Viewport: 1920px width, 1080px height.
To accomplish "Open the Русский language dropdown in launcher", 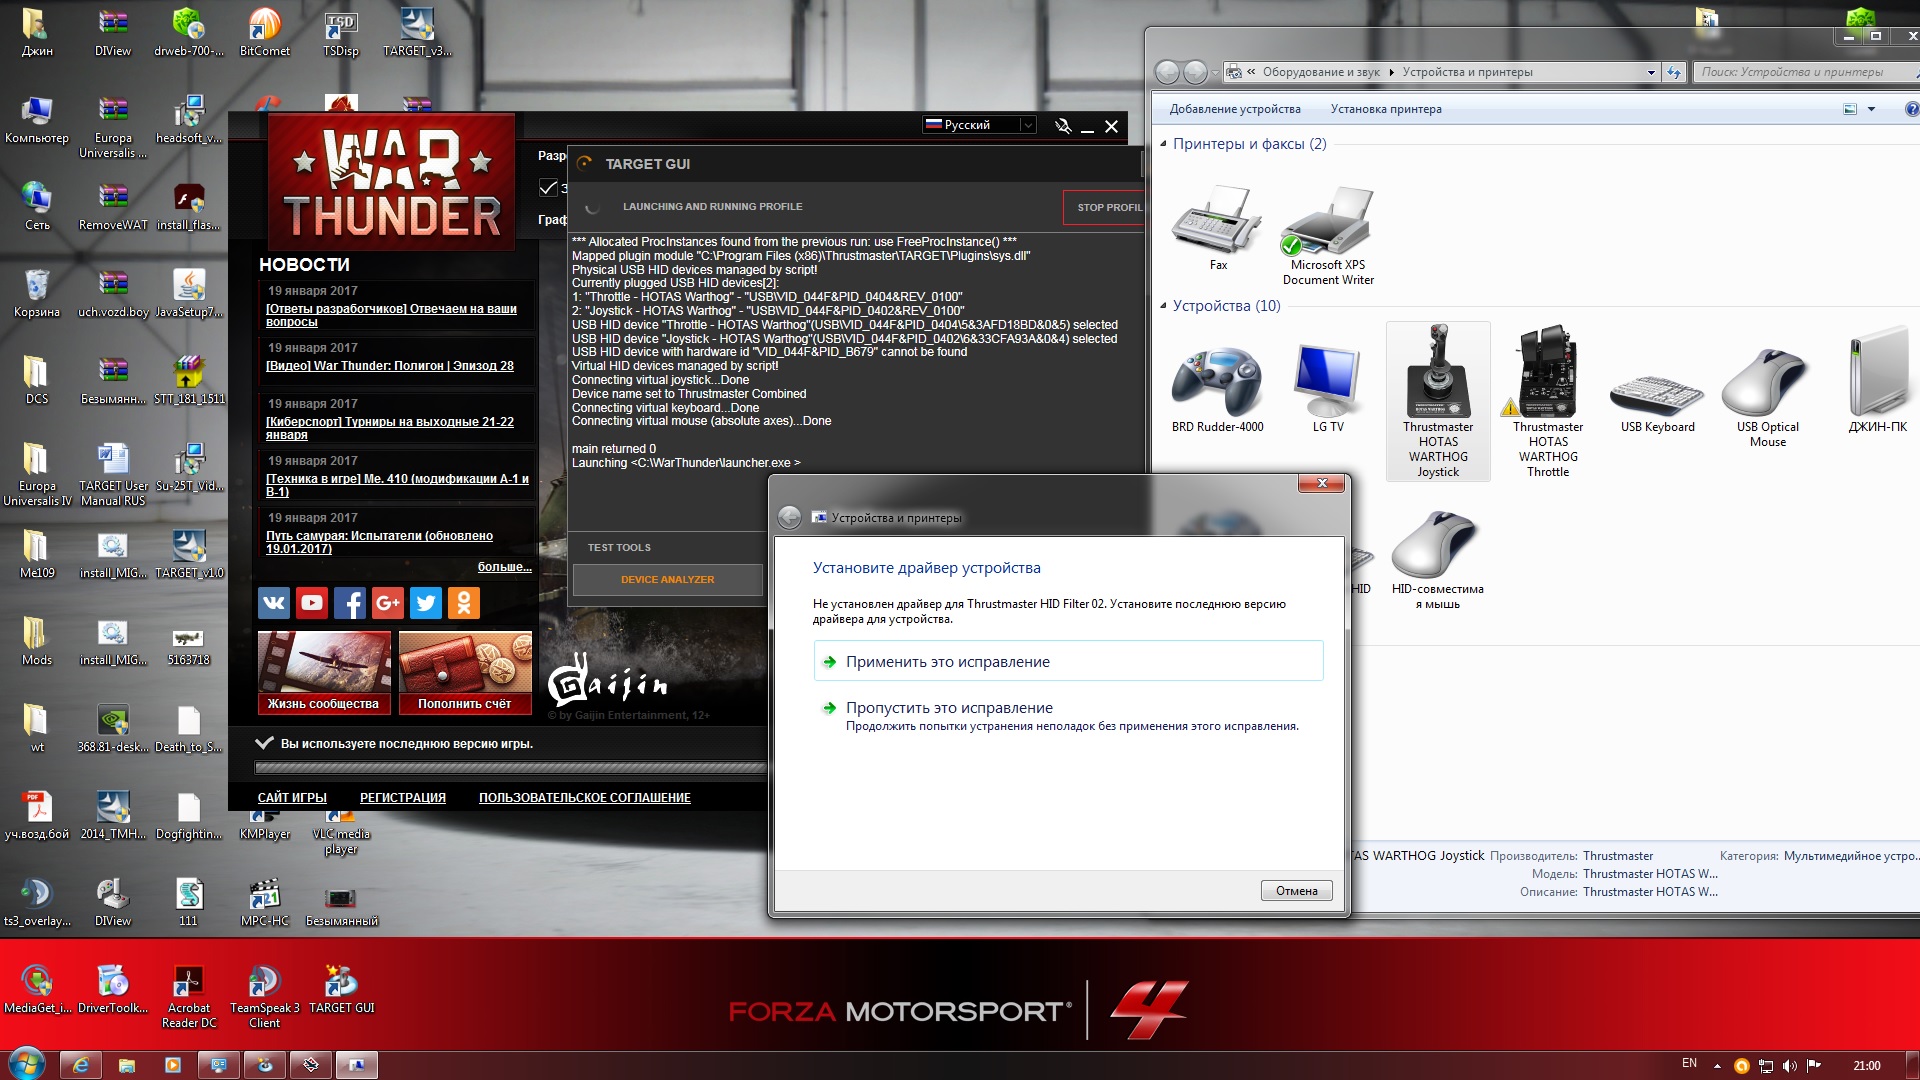I will (x=978, y=125).
